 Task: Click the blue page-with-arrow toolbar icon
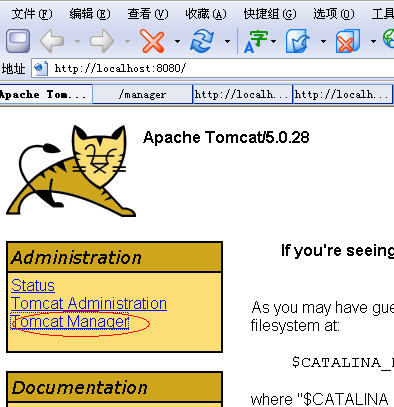click(x=298, y=41)
